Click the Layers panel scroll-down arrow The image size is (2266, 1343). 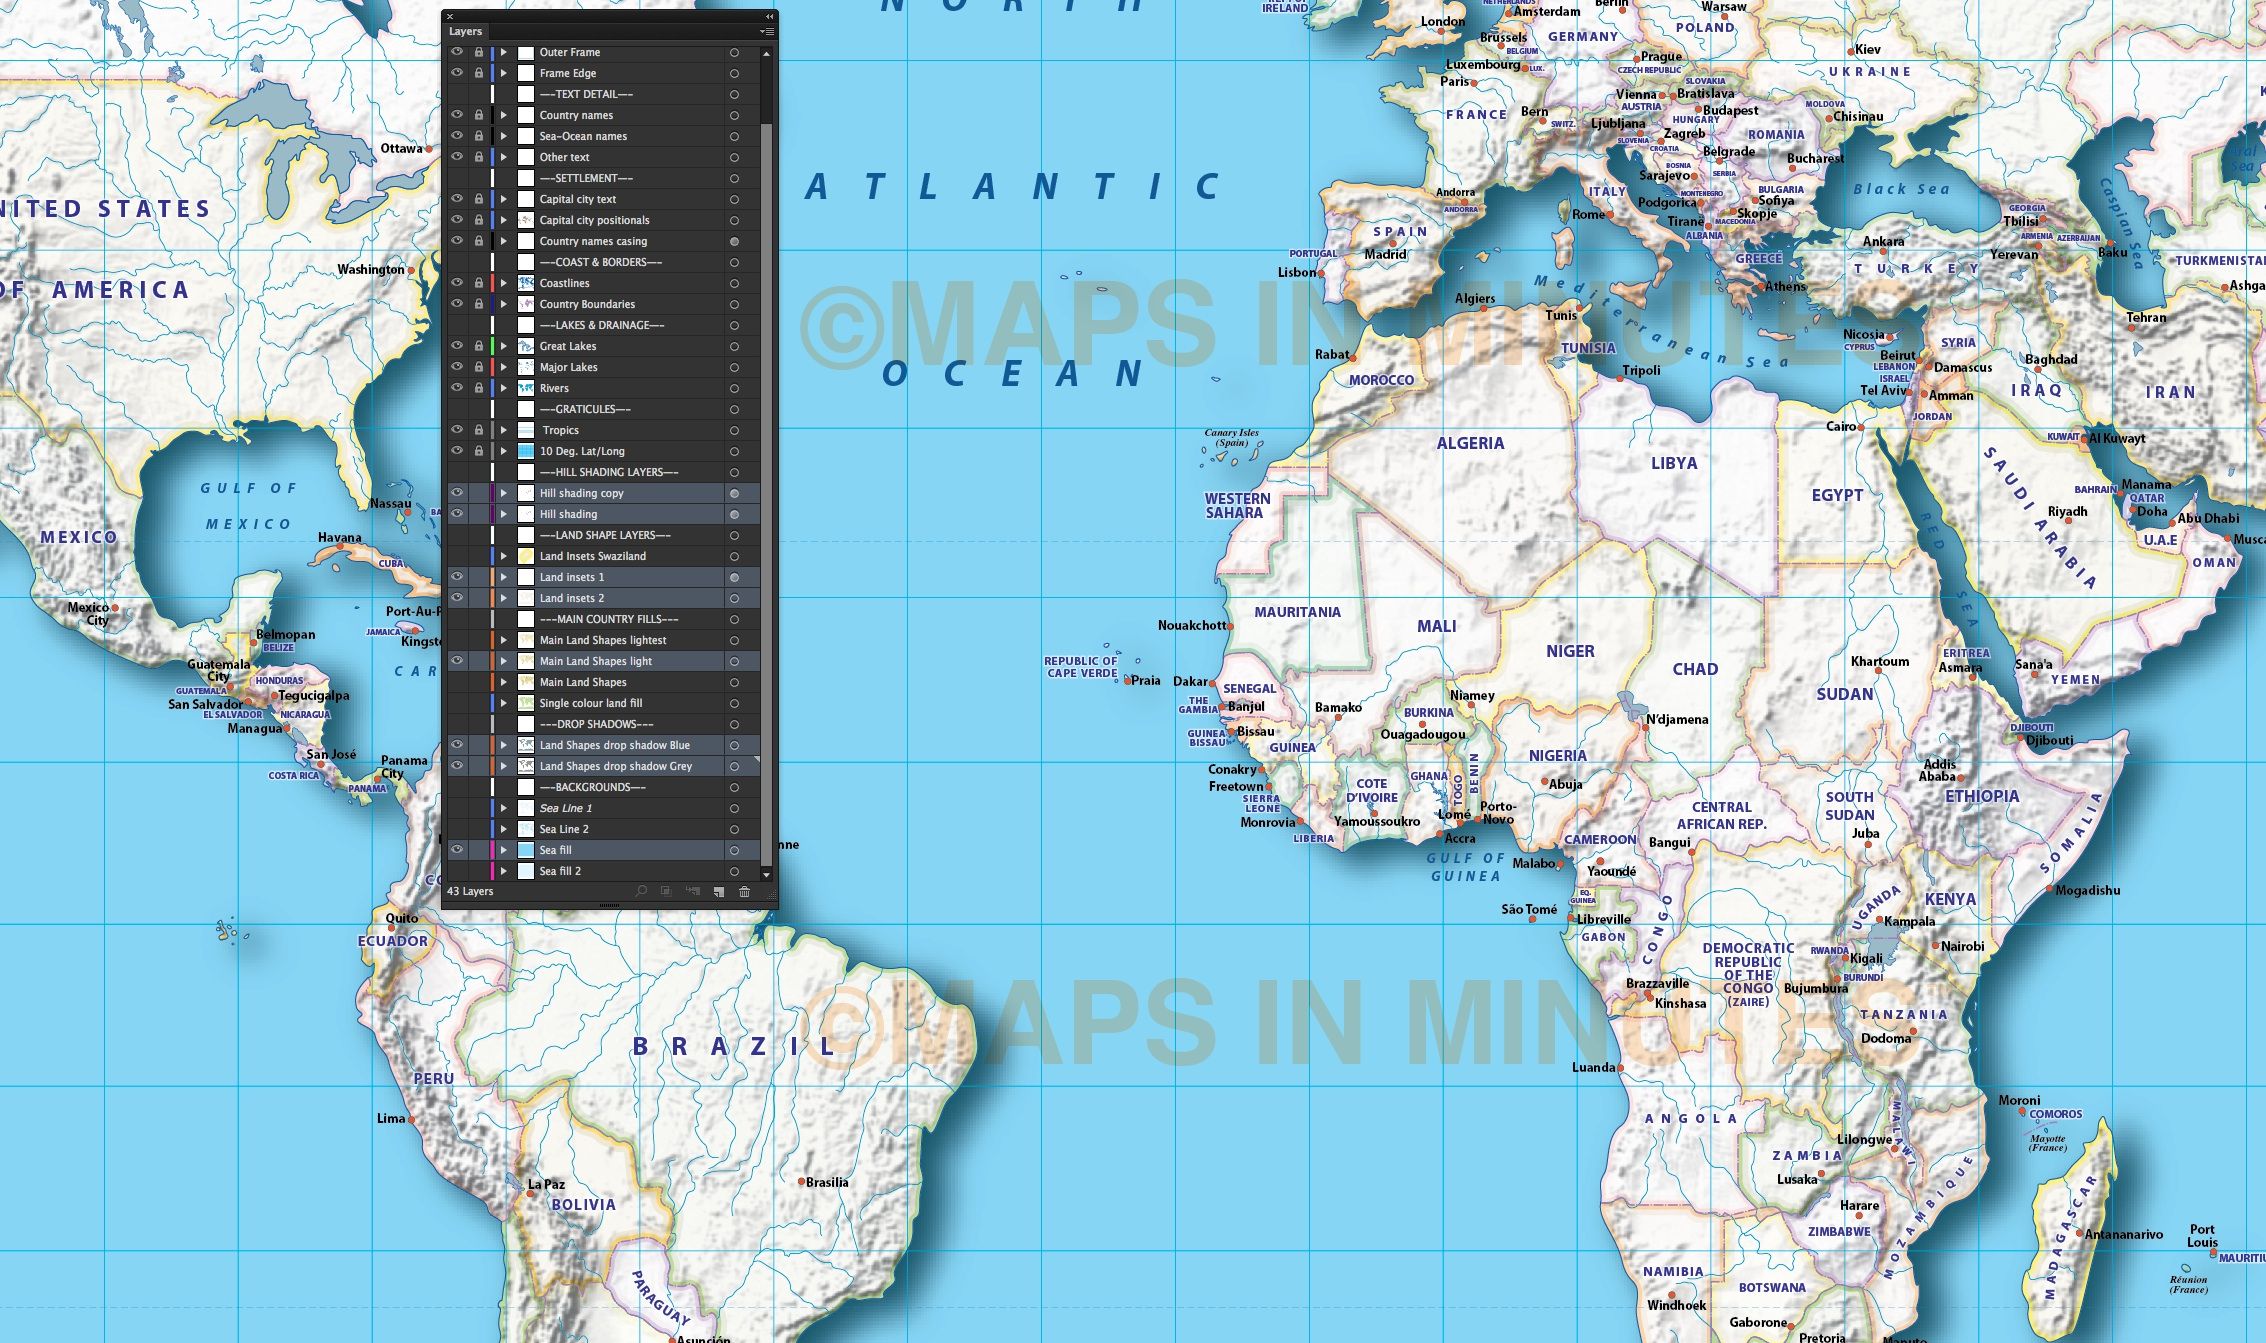[x=767, y=874]
